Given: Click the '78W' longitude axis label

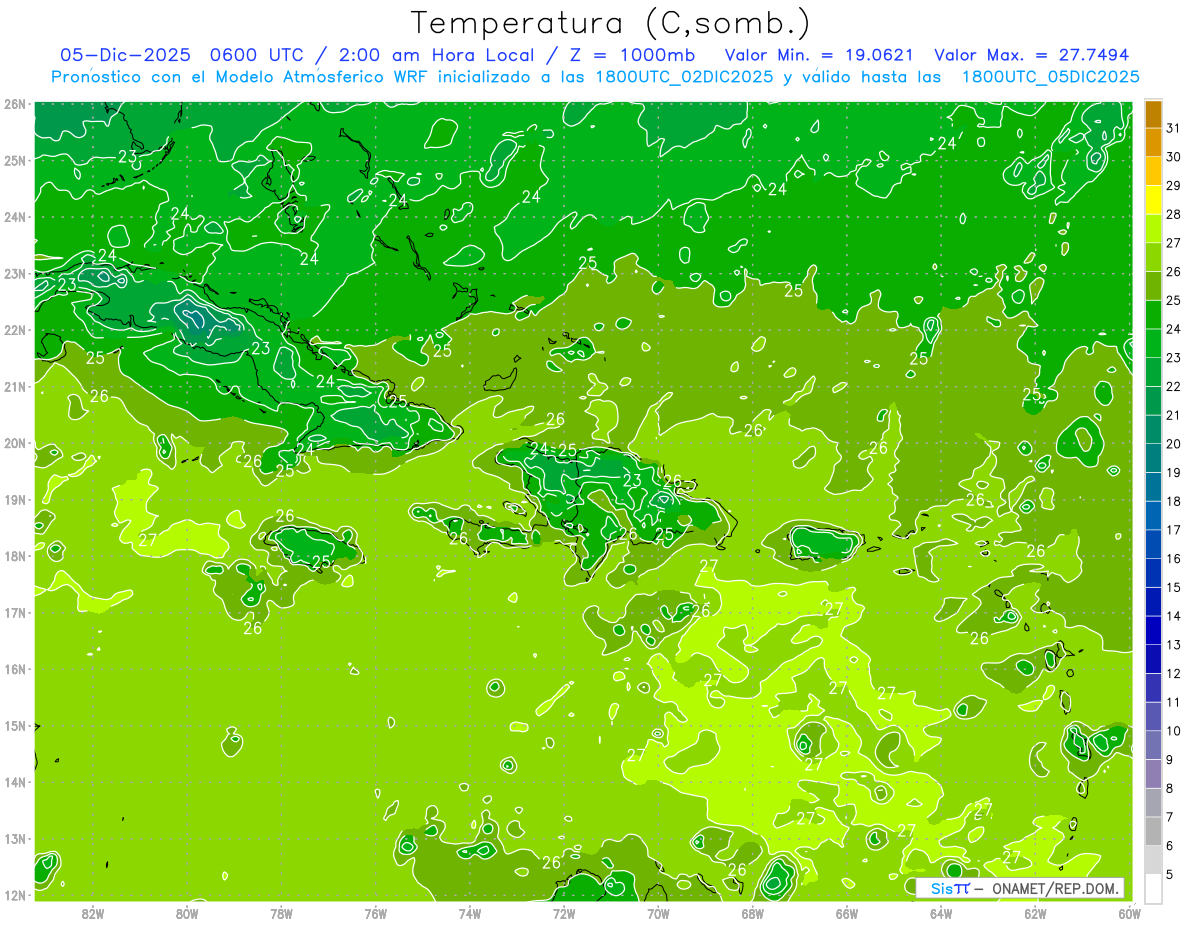Looking at the screenshot, I should (x=281, y=913).
